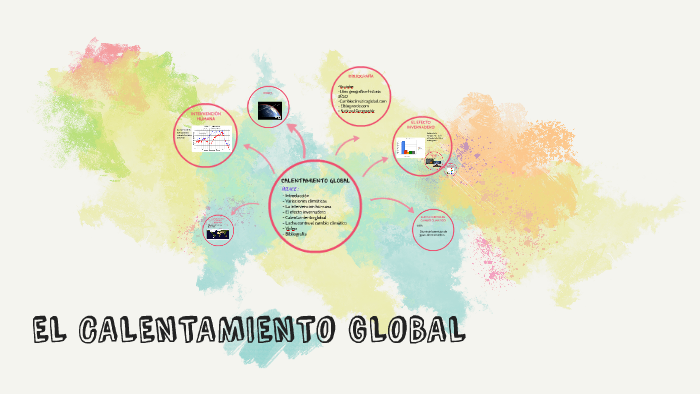Open the INTERVENCIÓN HUMANA topic circle

pos(205,135)
